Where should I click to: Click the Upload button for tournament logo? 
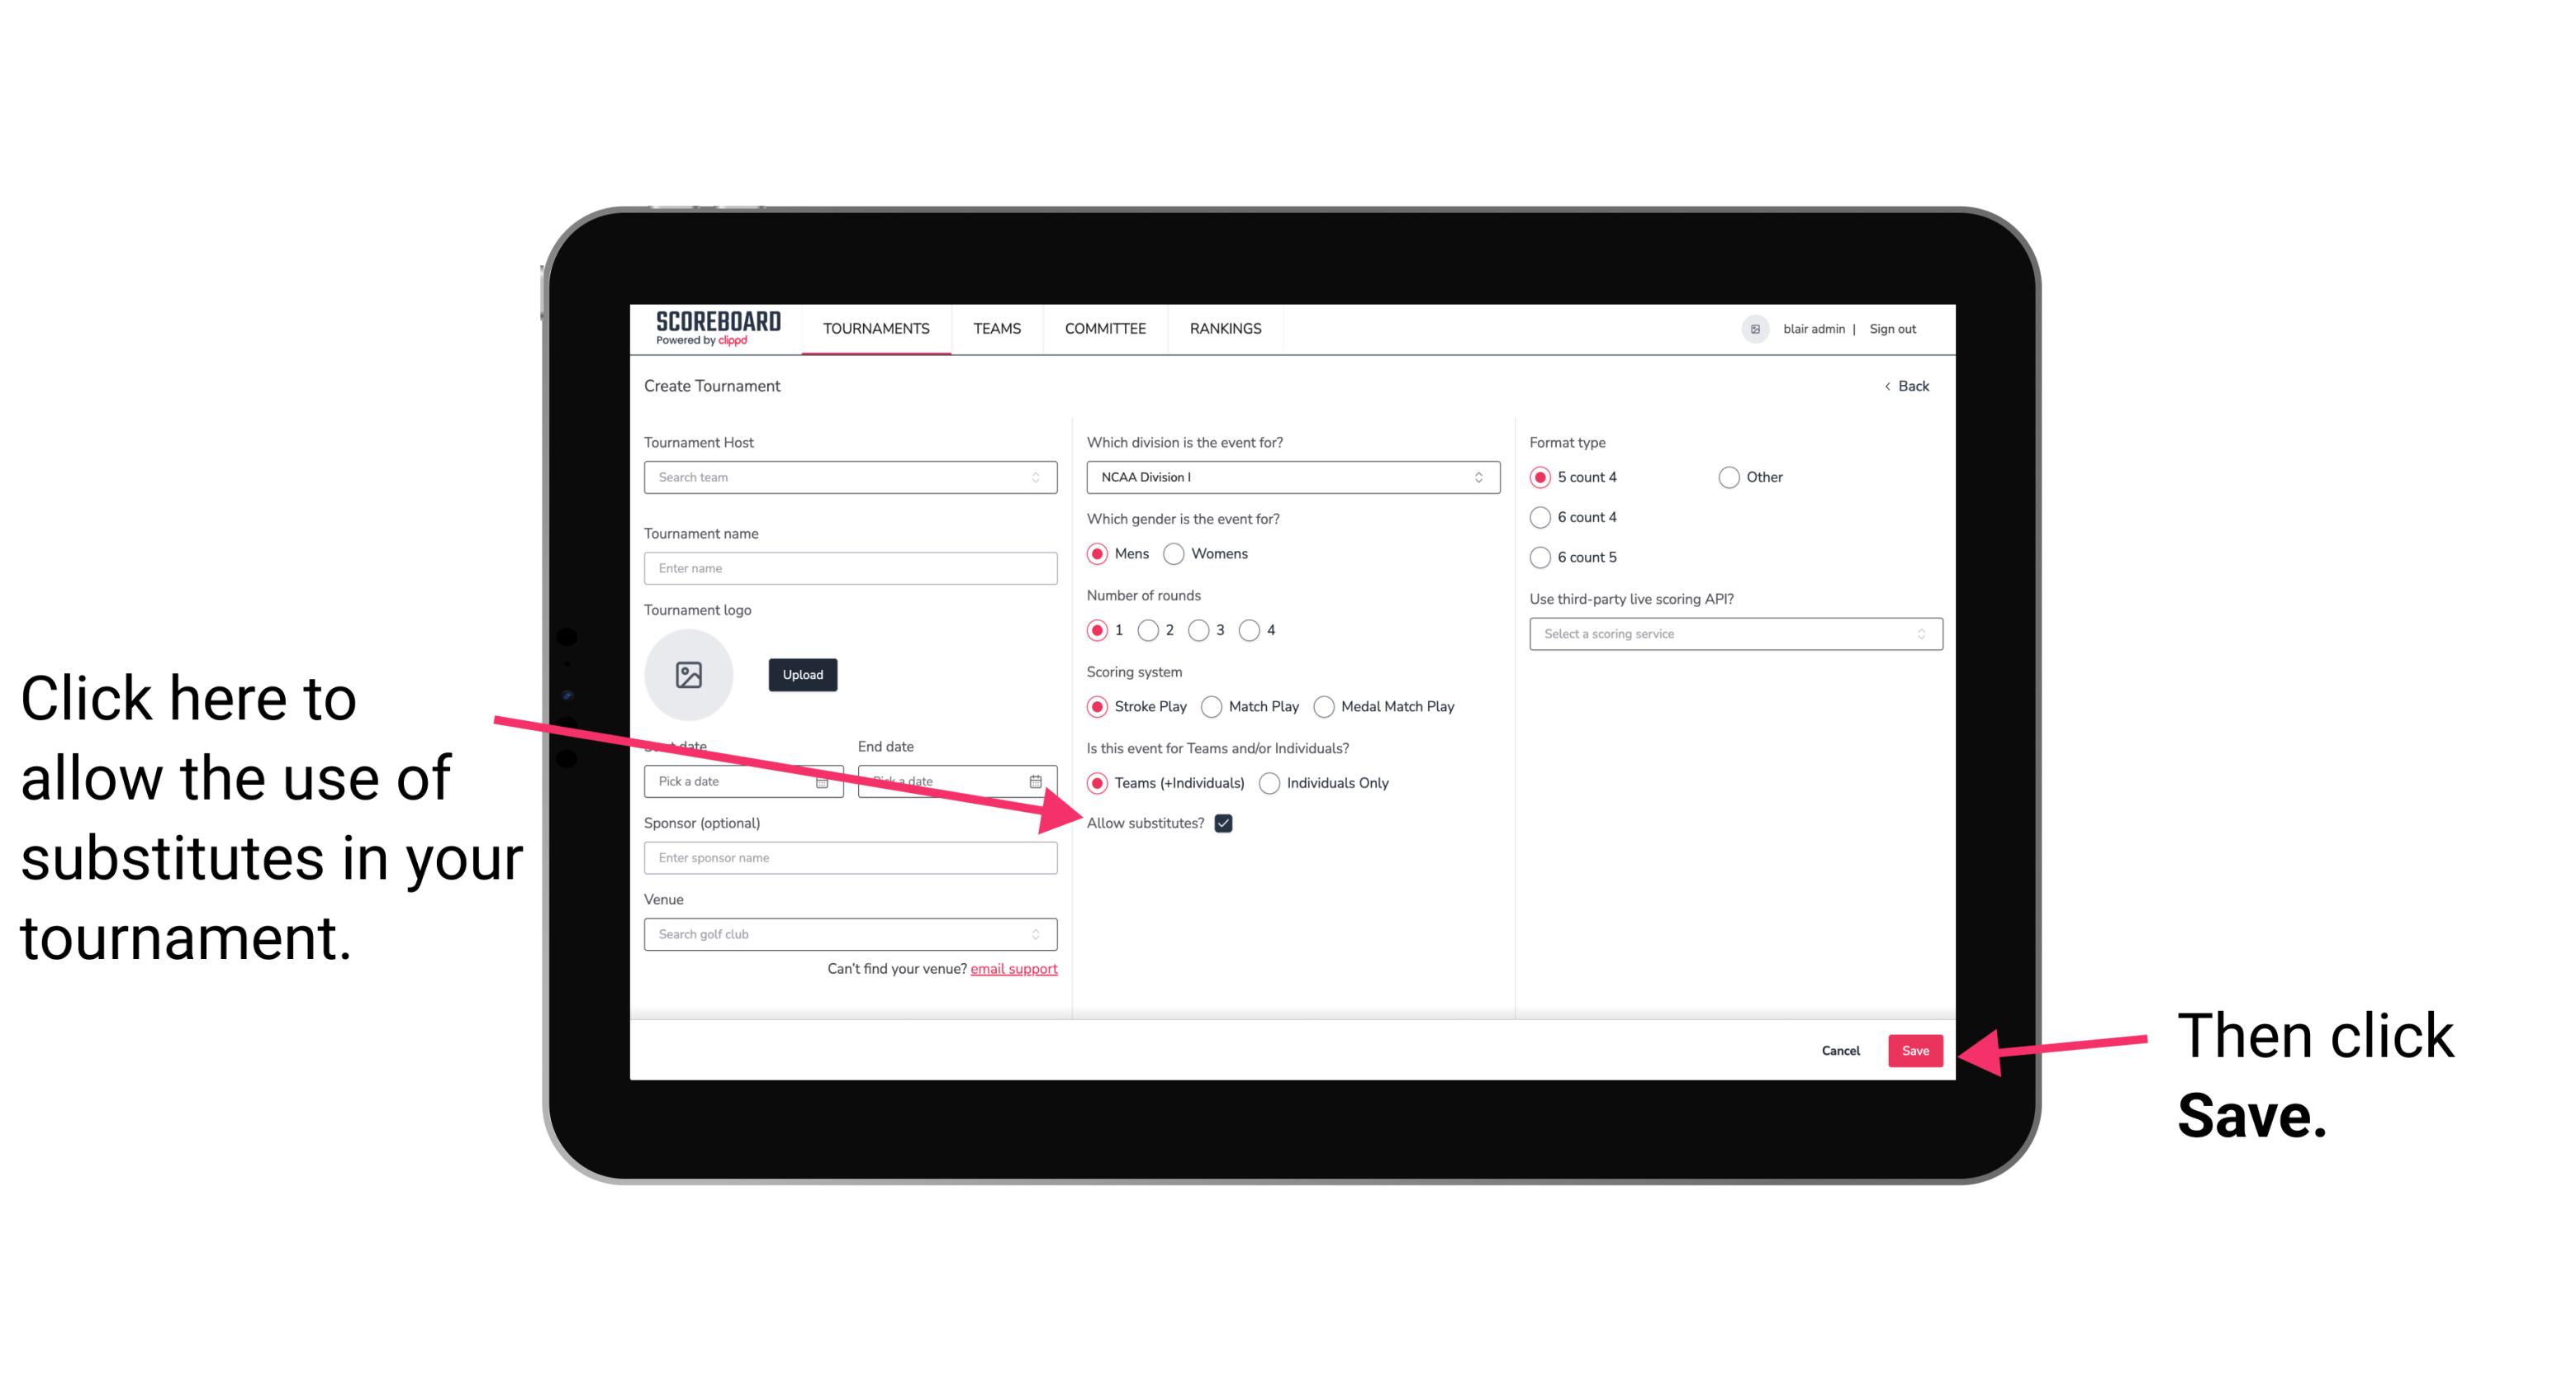800,674
